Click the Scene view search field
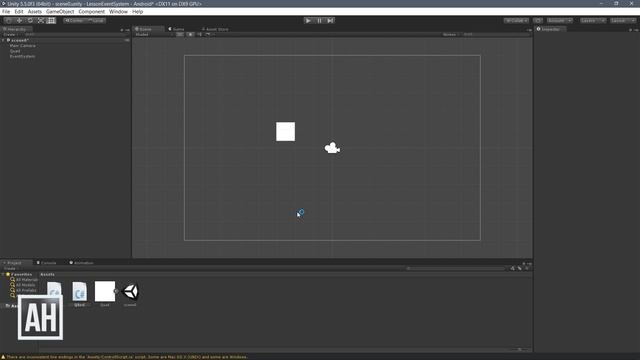The width and height of the screenshot is (640, 360). 496,35
